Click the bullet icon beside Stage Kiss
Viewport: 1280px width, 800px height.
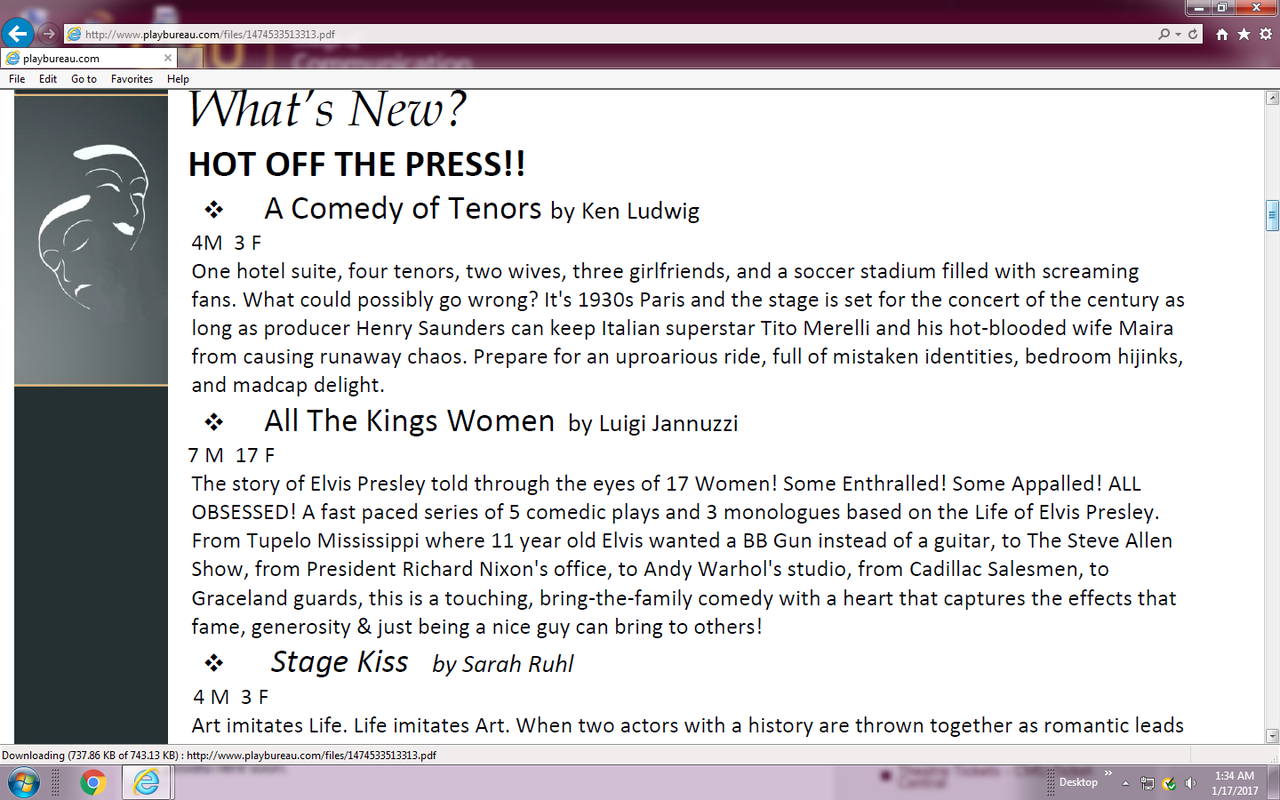pyautogui.click(x=213, y=663)
